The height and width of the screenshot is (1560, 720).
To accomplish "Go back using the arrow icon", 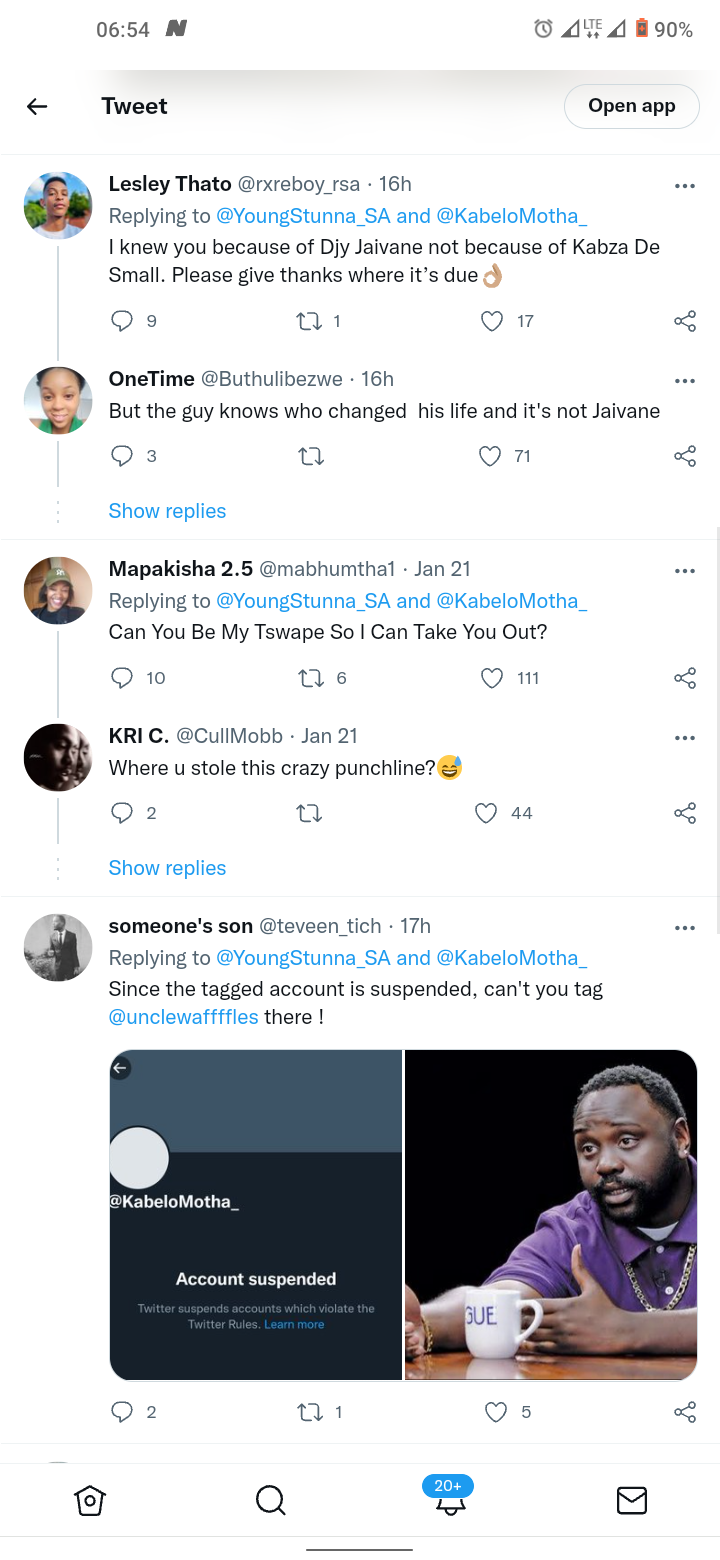I will point(37,106).
